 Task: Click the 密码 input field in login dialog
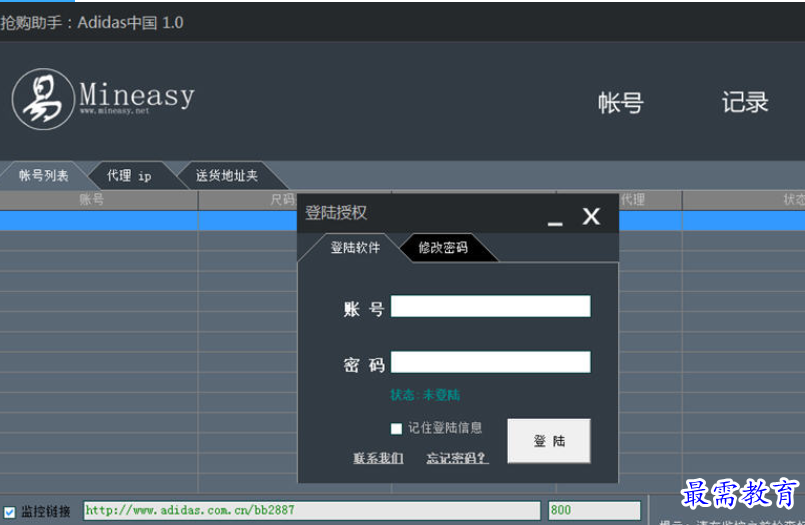[490, 362]
